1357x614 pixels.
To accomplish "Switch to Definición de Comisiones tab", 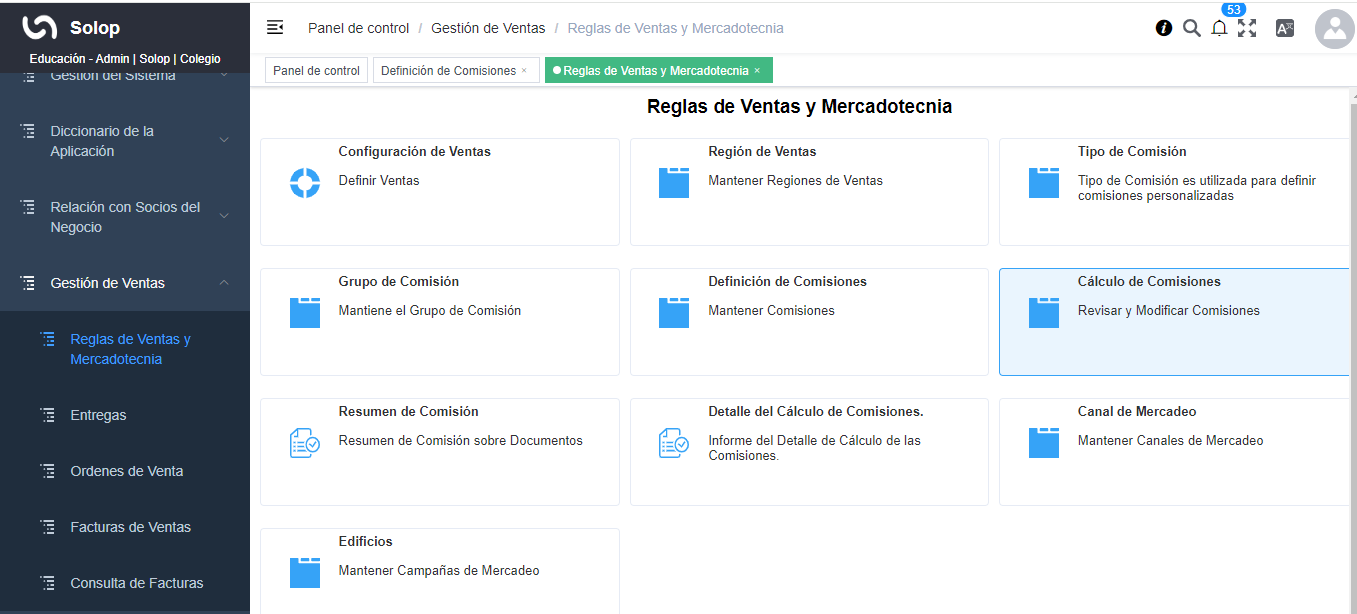I will pyautogui.click(x=448, y=71).
